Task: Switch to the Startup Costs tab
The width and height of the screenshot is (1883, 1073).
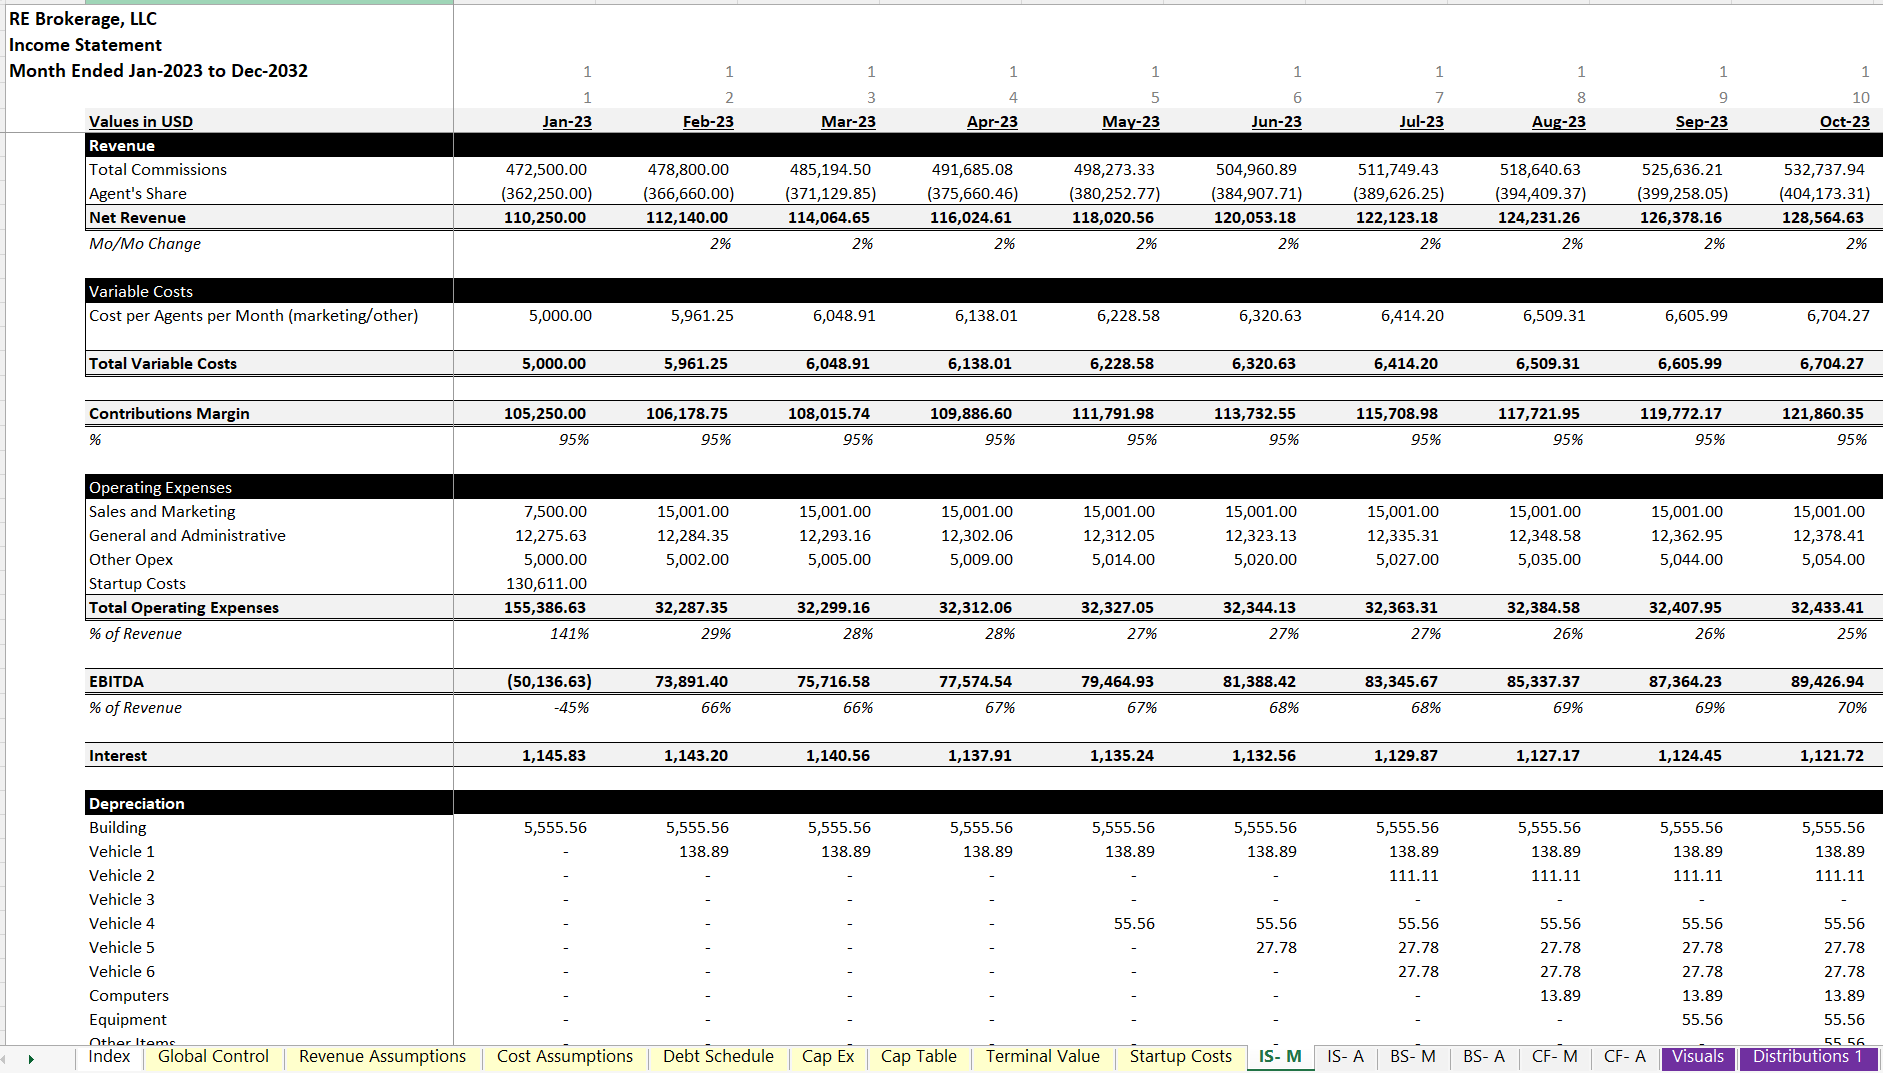Action: point(1181,1057)
